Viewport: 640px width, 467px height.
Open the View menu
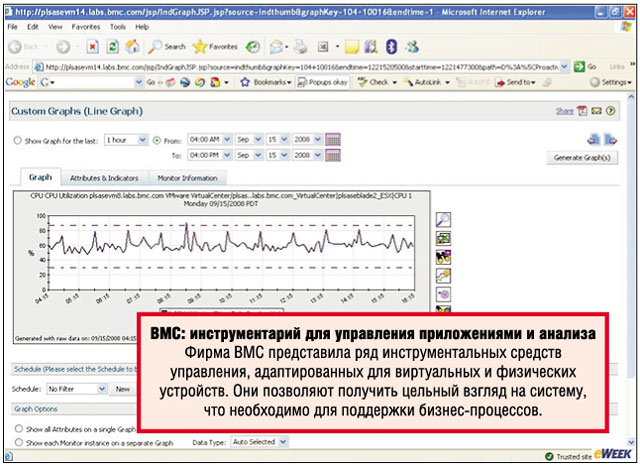(55, 27)
